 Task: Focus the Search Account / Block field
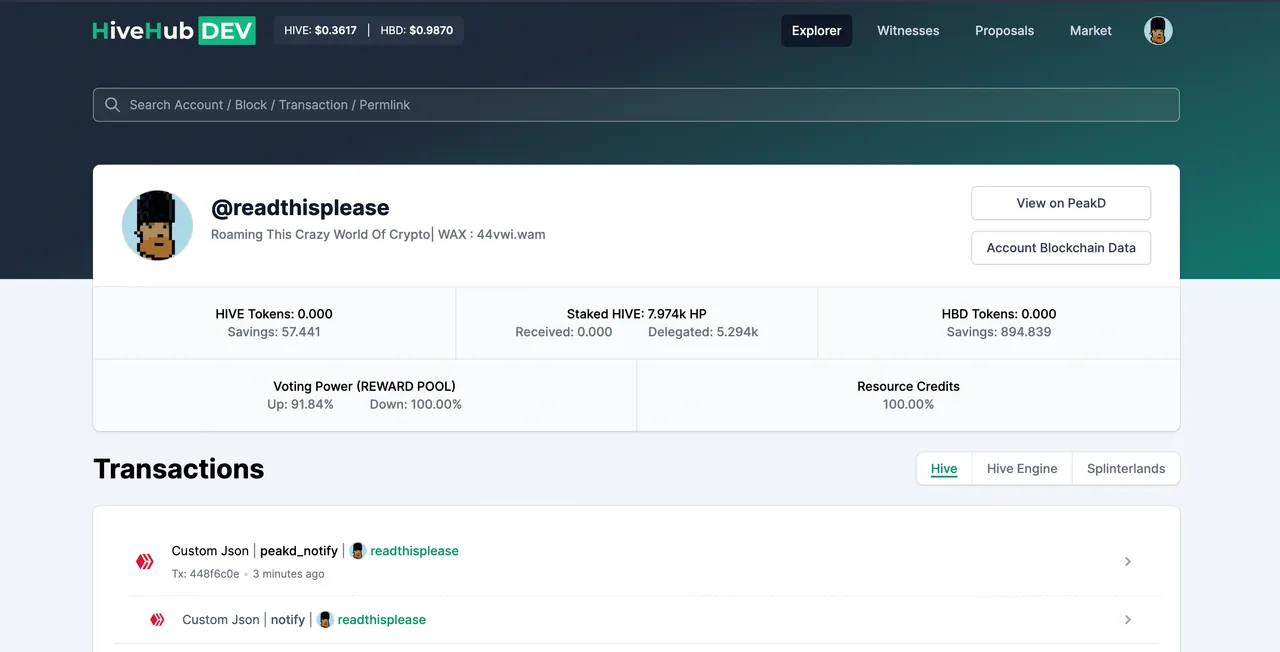tap(636, 105)
